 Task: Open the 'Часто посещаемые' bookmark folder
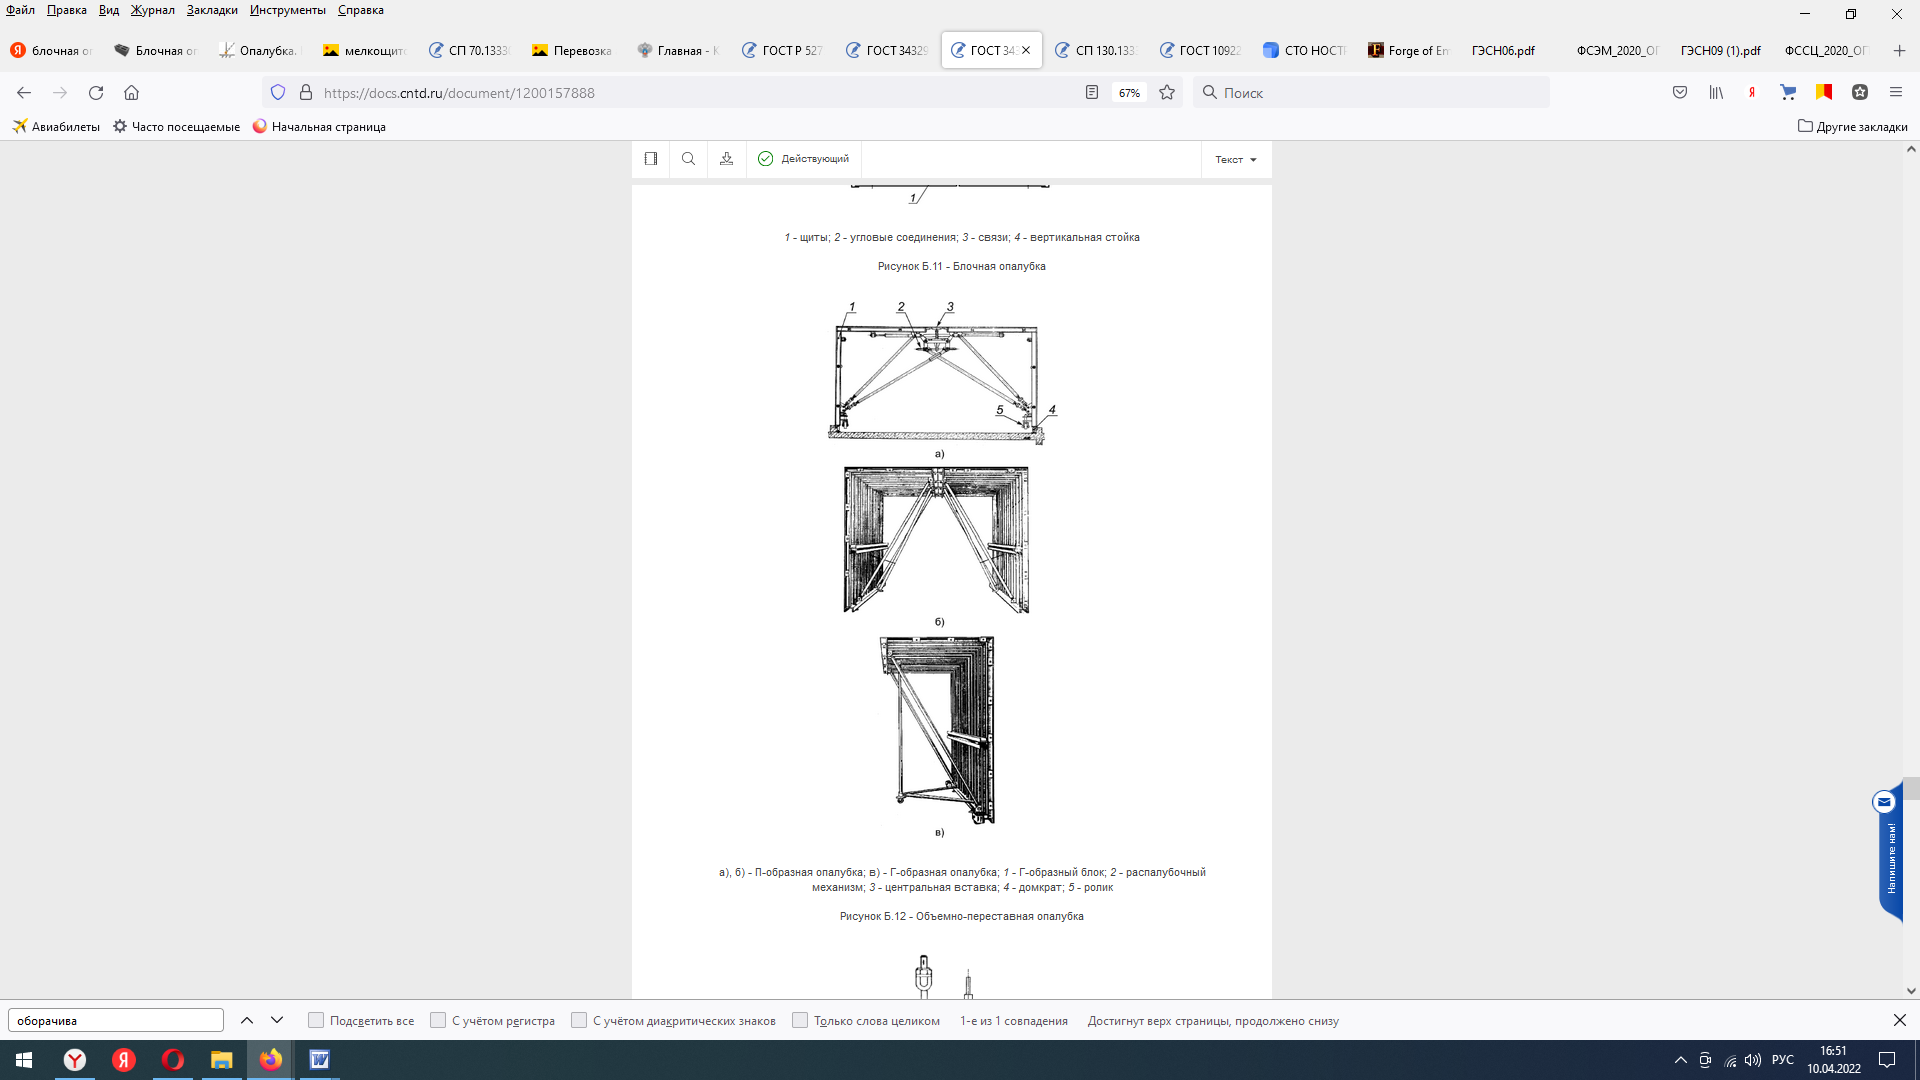coord(177,126)
